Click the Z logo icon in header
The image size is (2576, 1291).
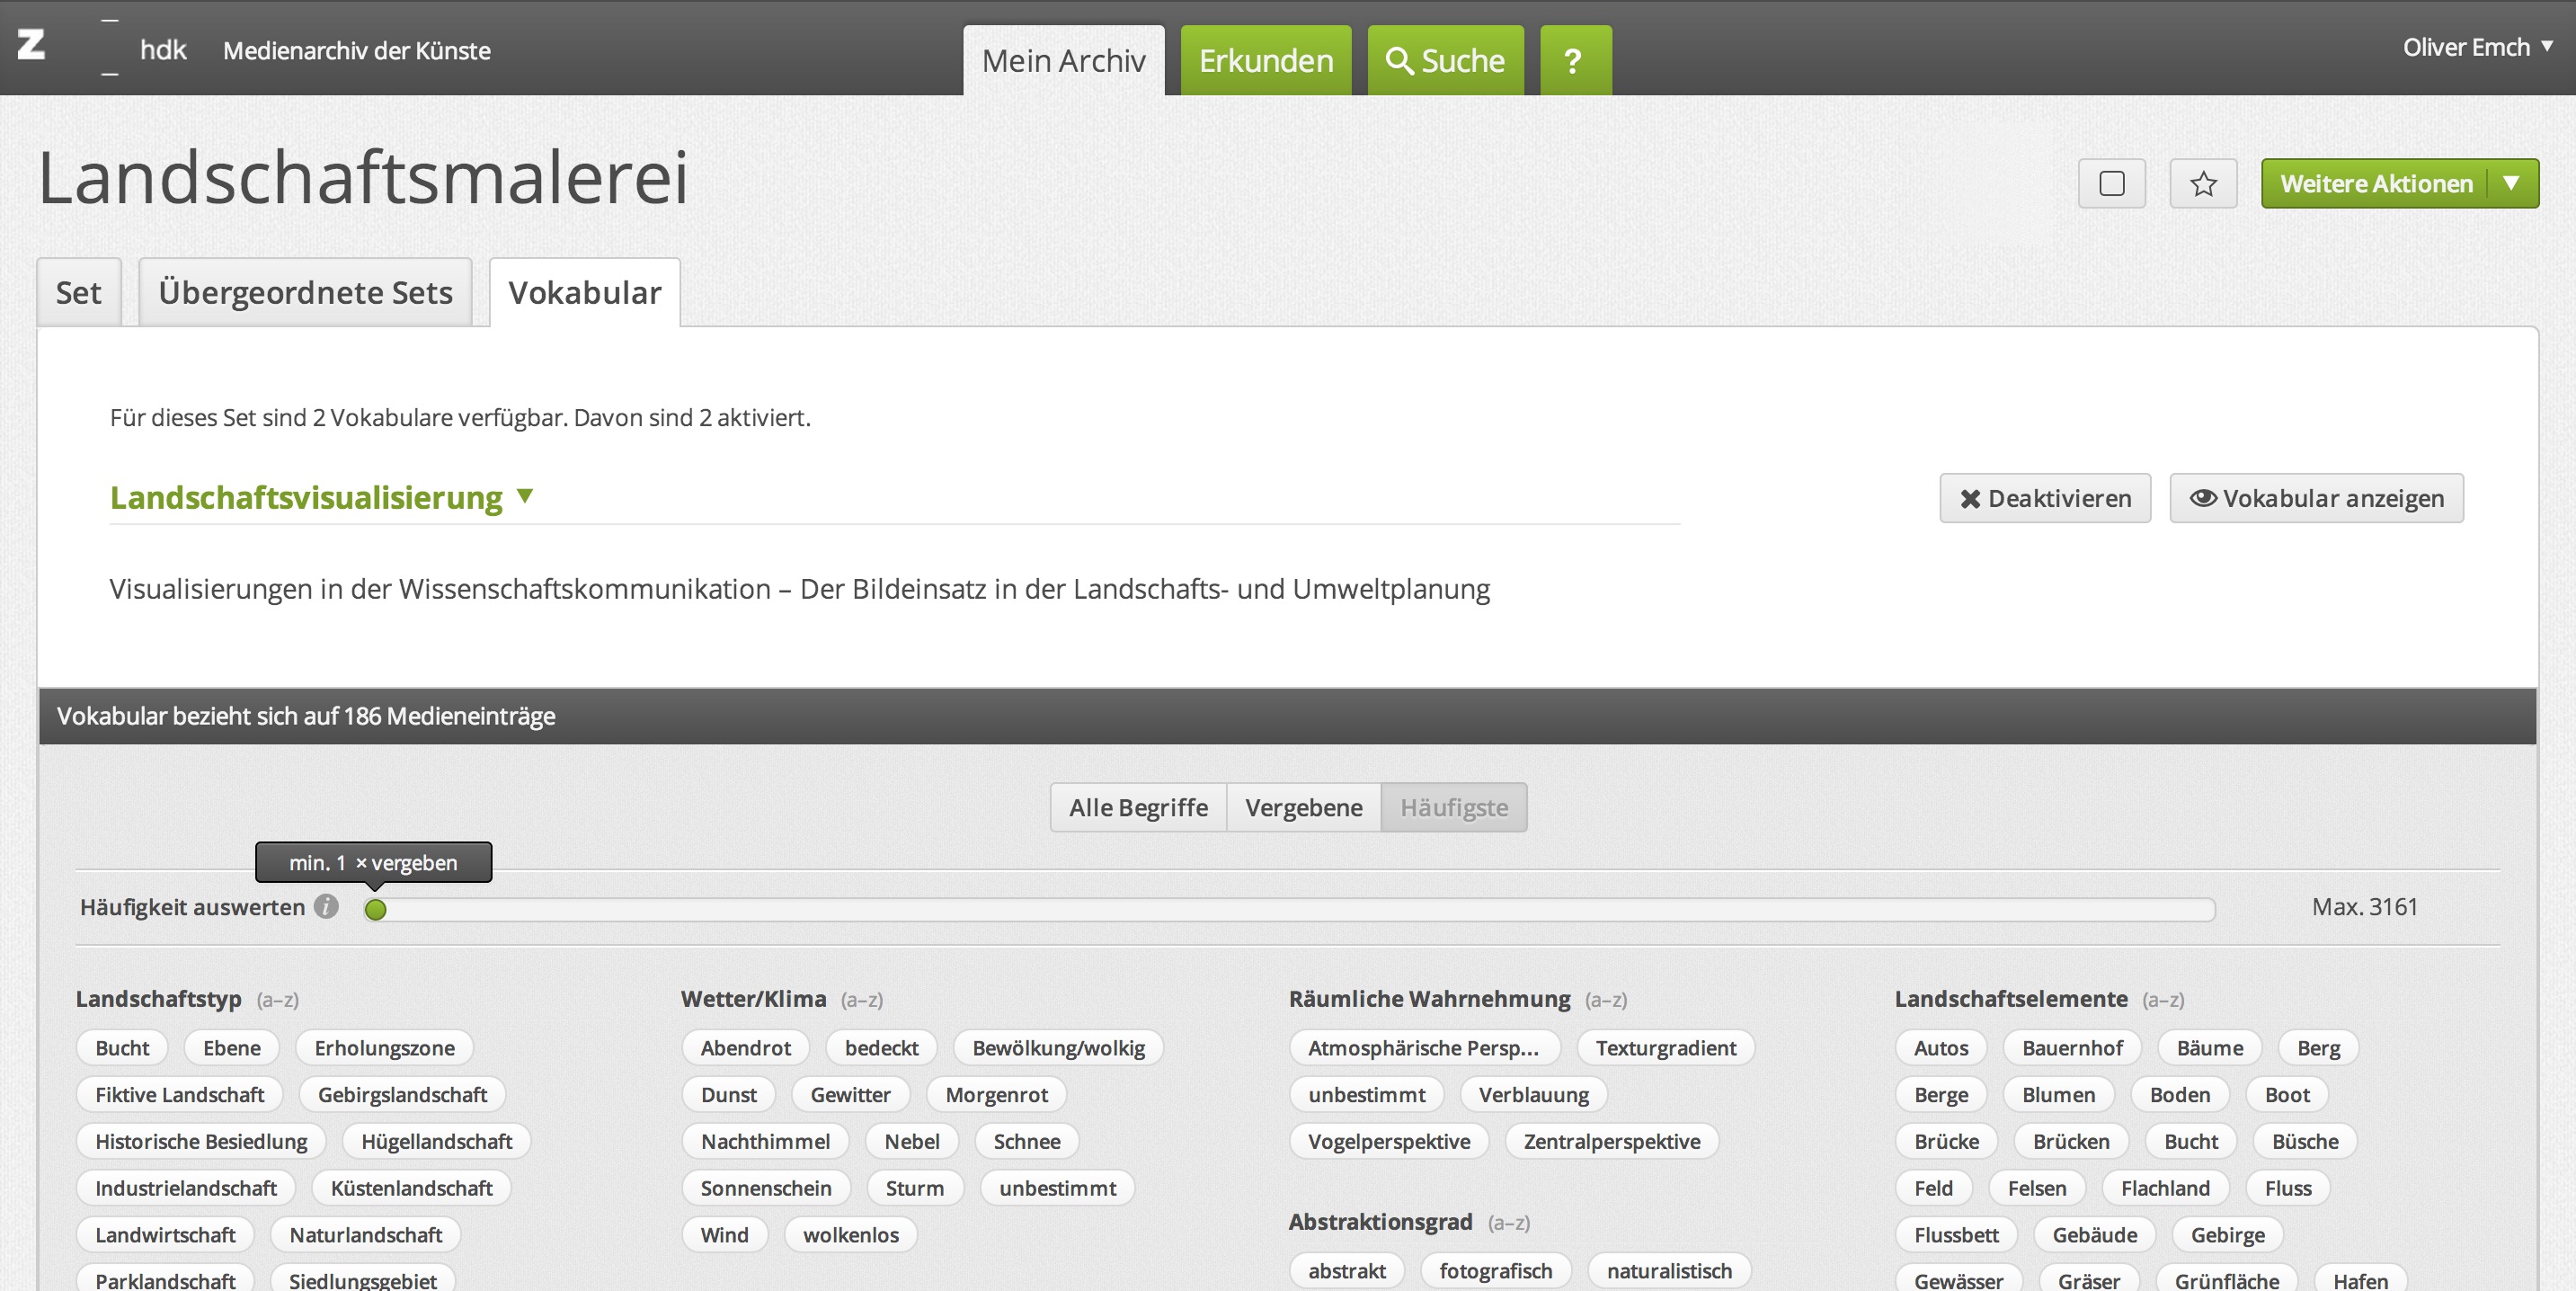tap(31, 46)
